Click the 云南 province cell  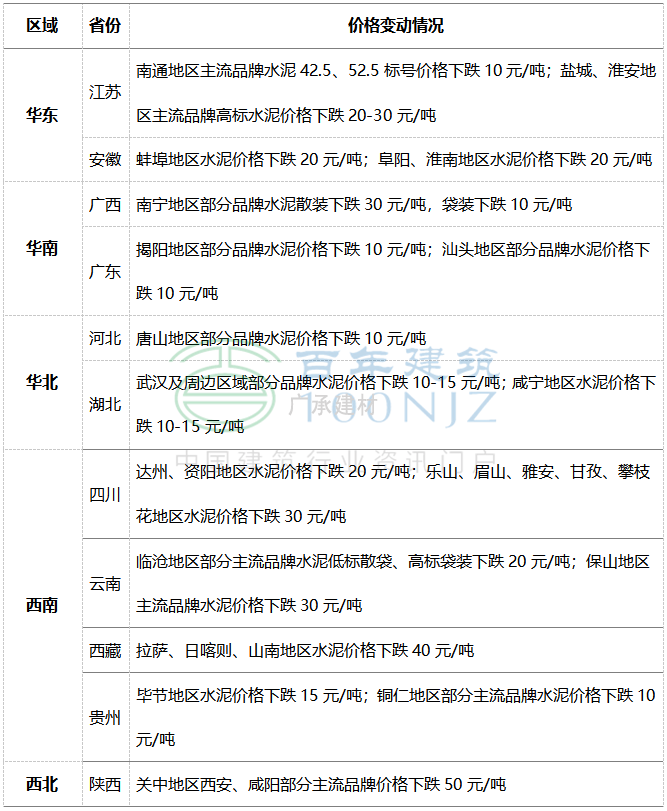(105, 583)
